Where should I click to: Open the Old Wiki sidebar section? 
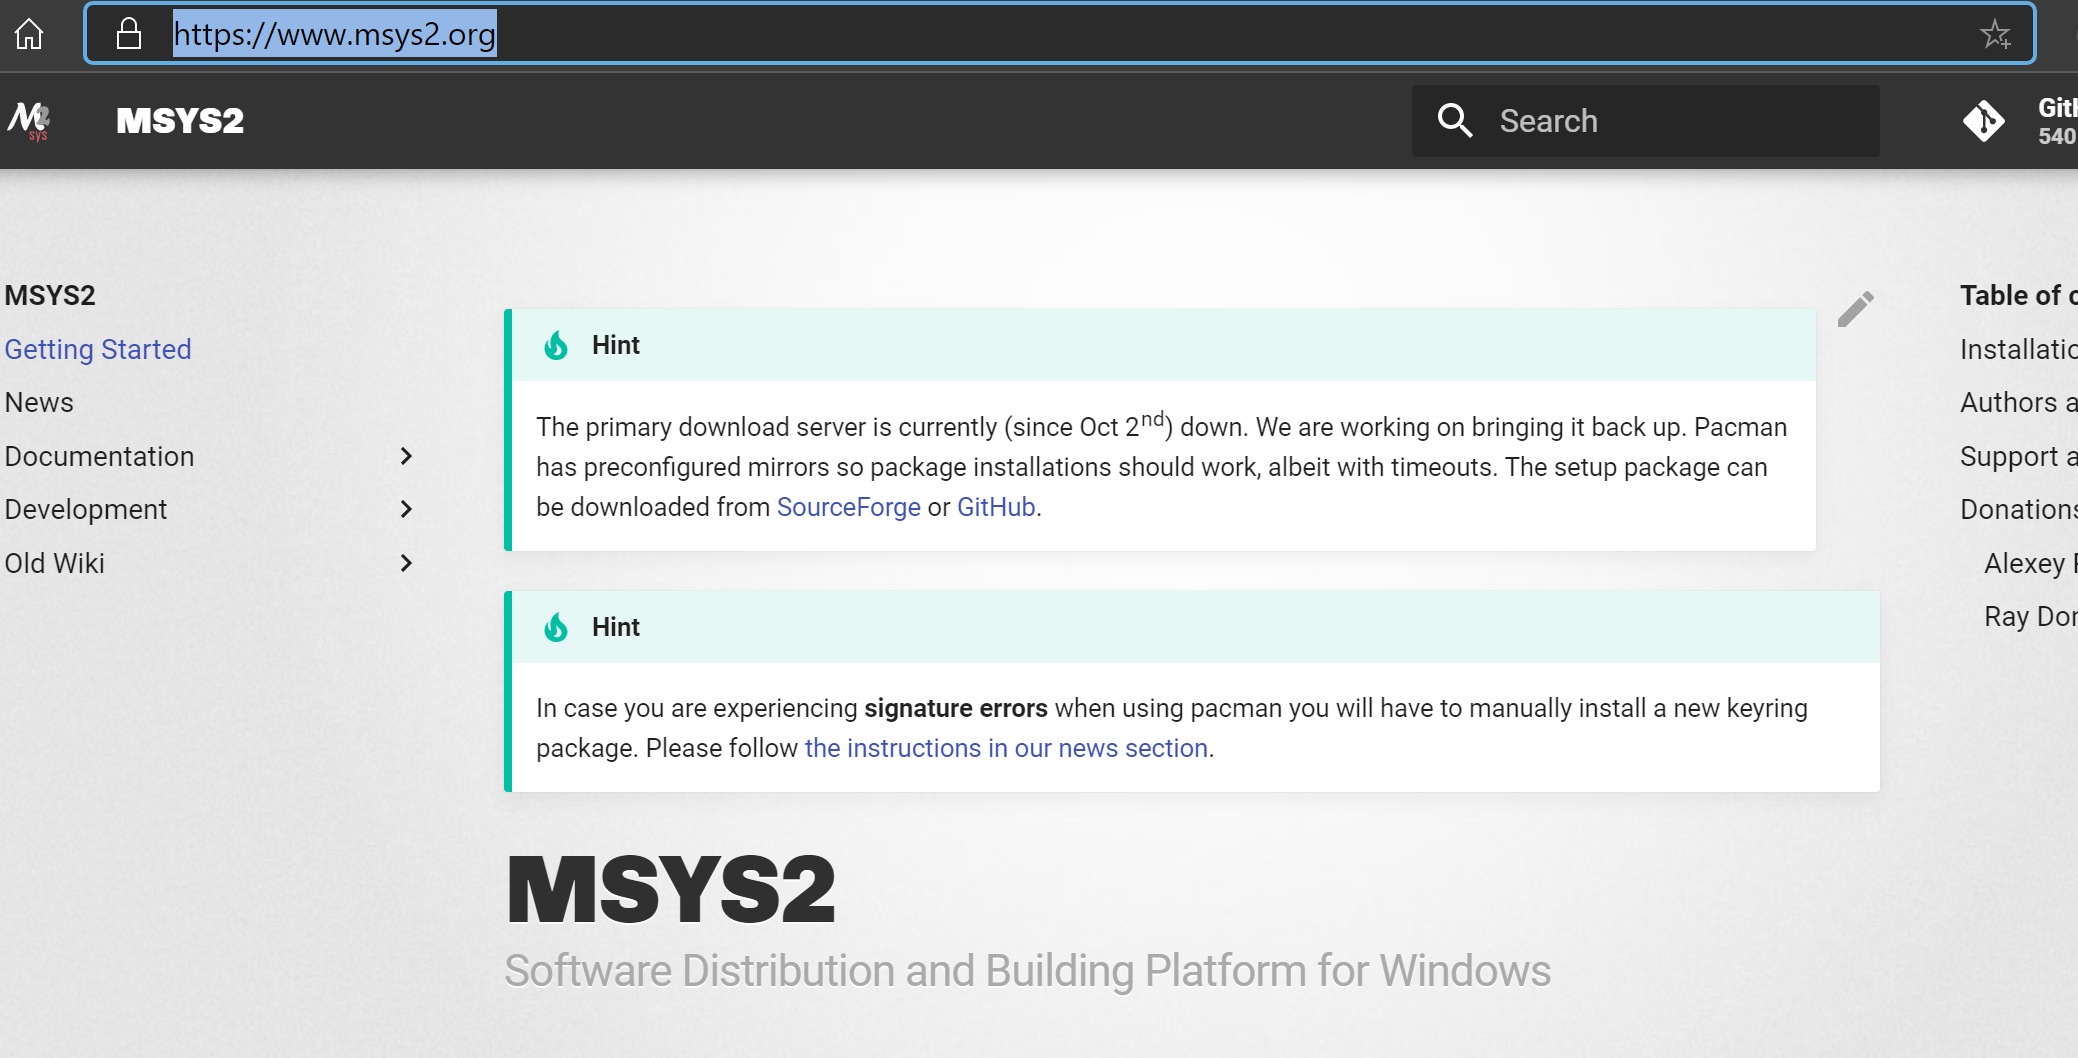[x=54, y=563]
